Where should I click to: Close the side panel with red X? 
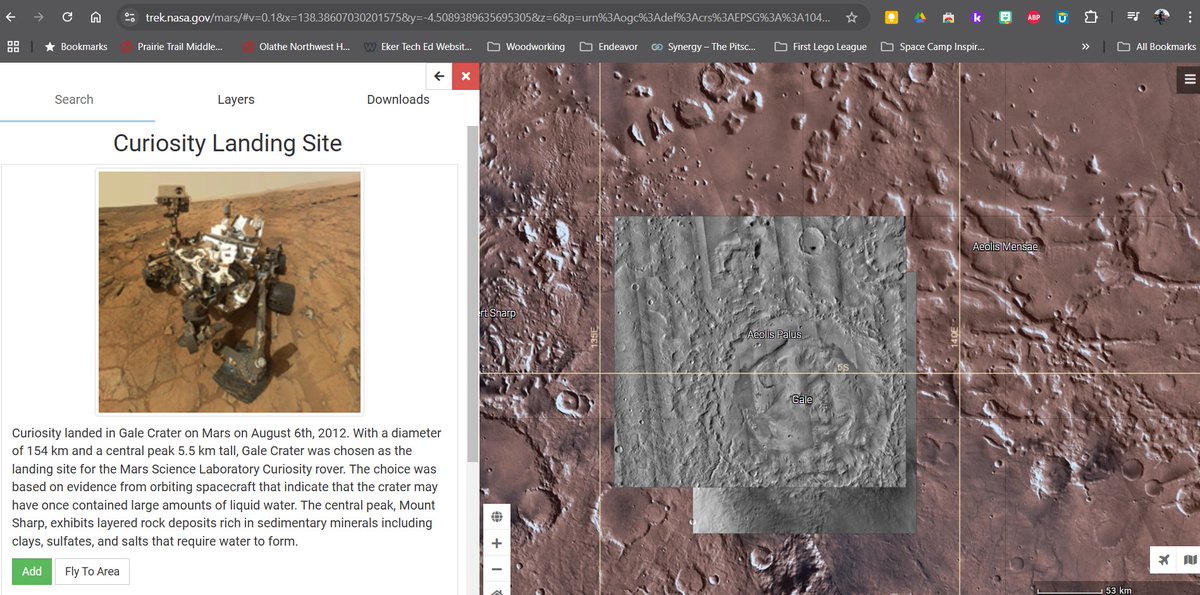pos(465,76)
